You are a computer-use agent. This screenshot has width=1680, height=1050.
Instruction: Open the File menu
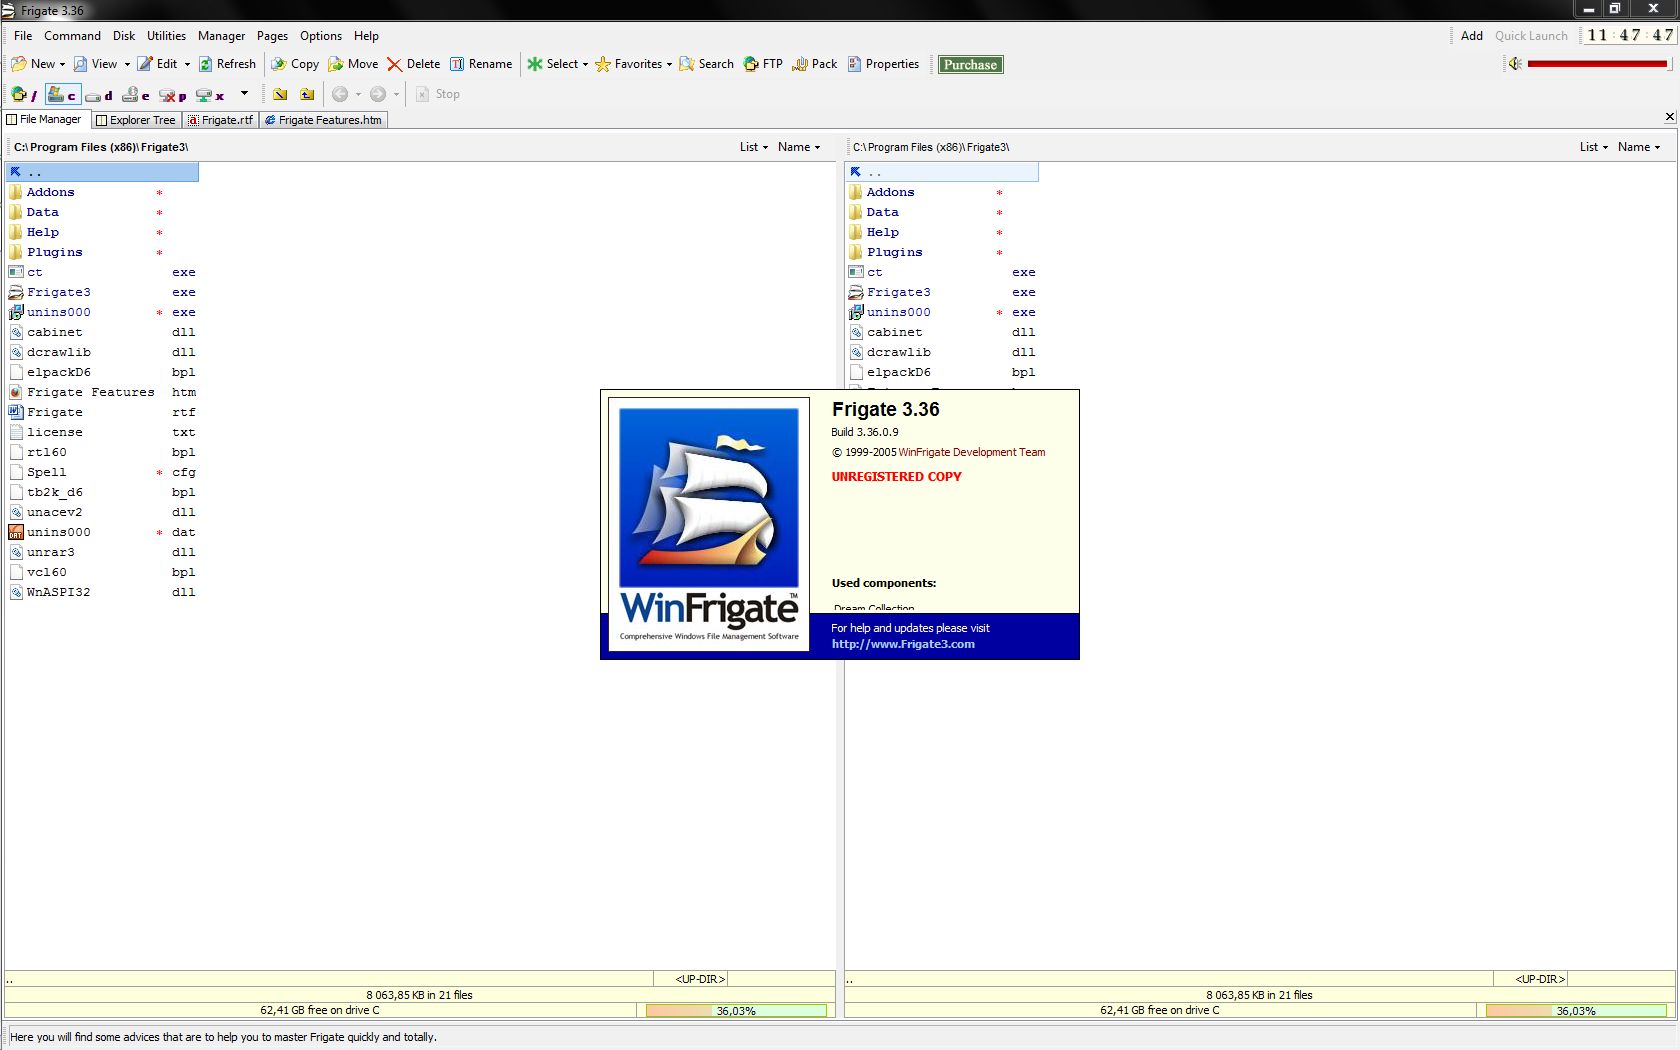23,36
